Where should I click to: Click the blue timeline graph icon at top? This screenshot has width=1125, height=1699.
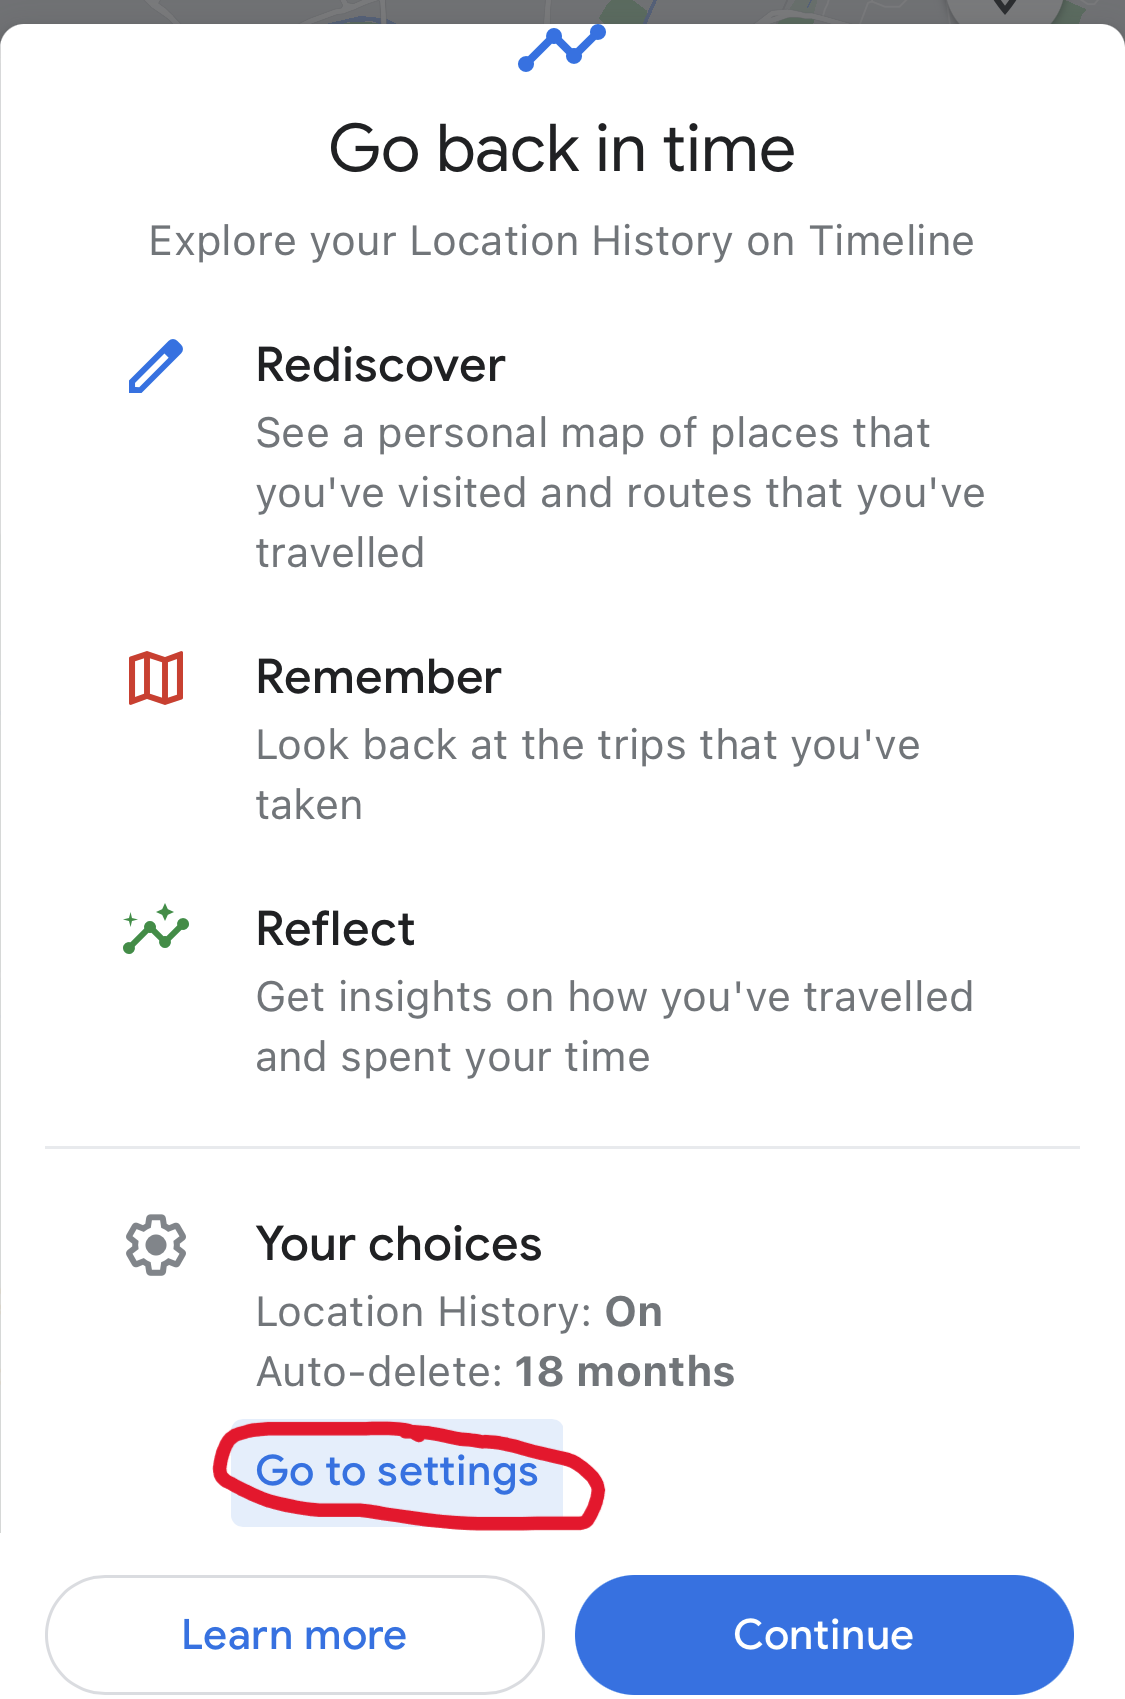(x=562, y=48)
